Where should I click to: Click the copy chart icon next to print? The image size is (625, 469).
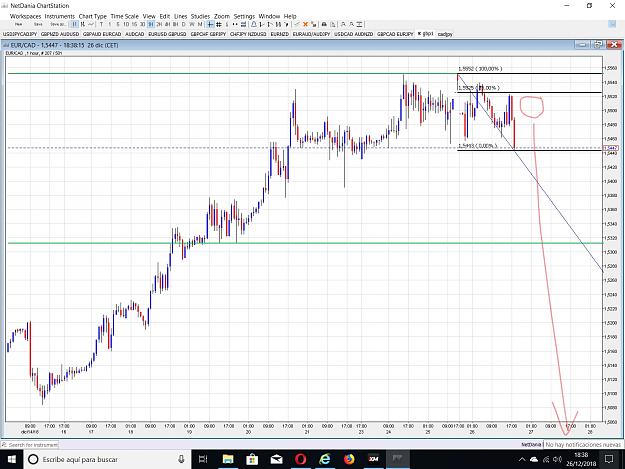(x=332, y=24)
